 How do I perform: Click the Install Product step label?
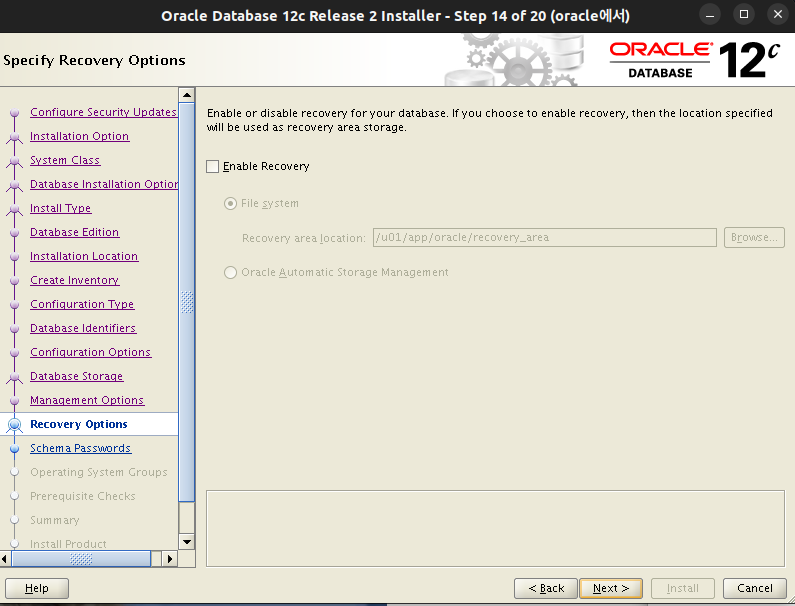pyautogui.click(x=68, y=544)
